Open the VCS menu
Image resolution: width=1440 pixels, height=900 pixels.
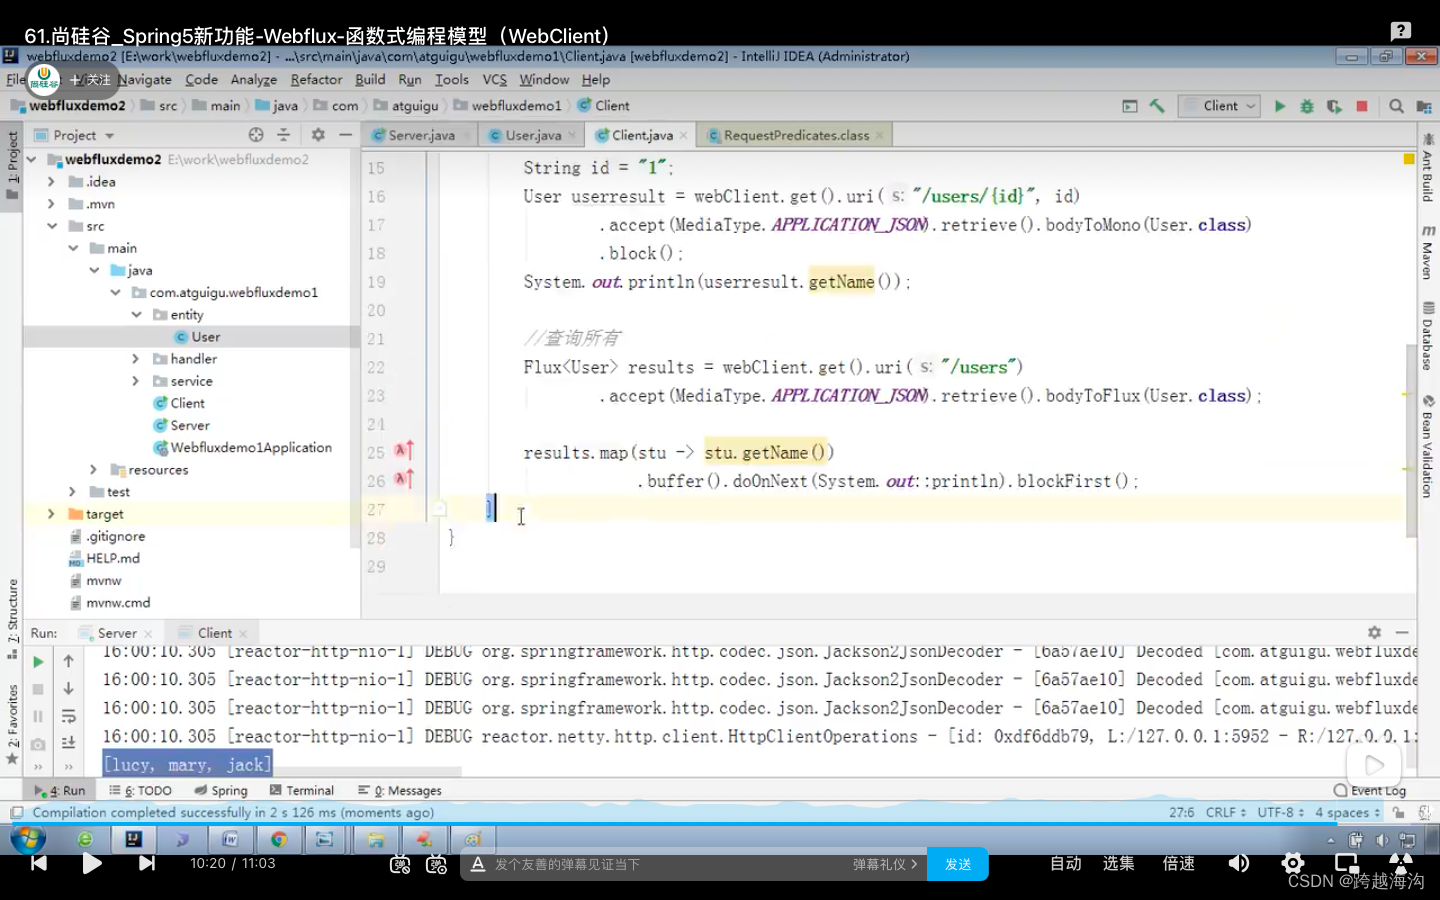point(494,79)
